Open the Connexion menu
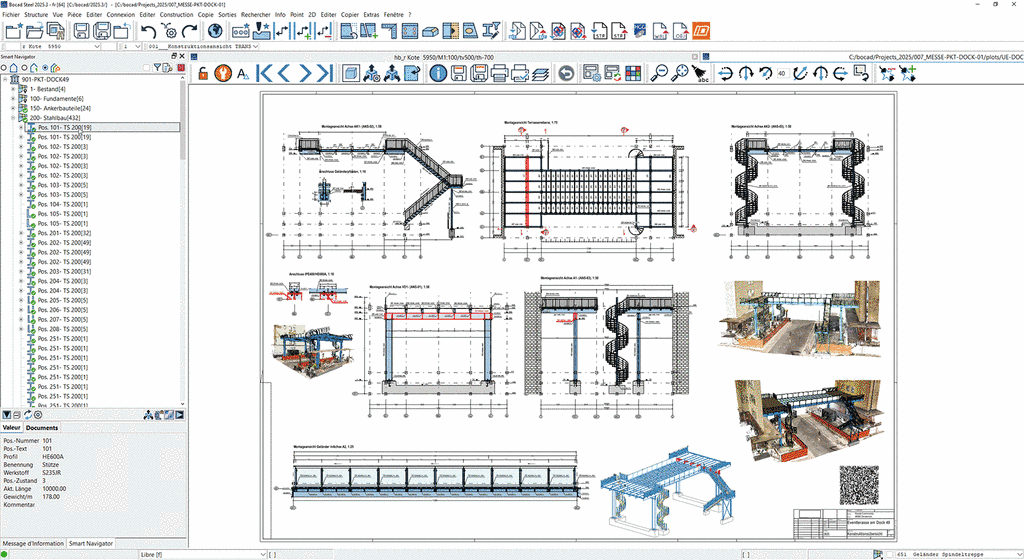 pyautogui.click(x=121, y=14)
